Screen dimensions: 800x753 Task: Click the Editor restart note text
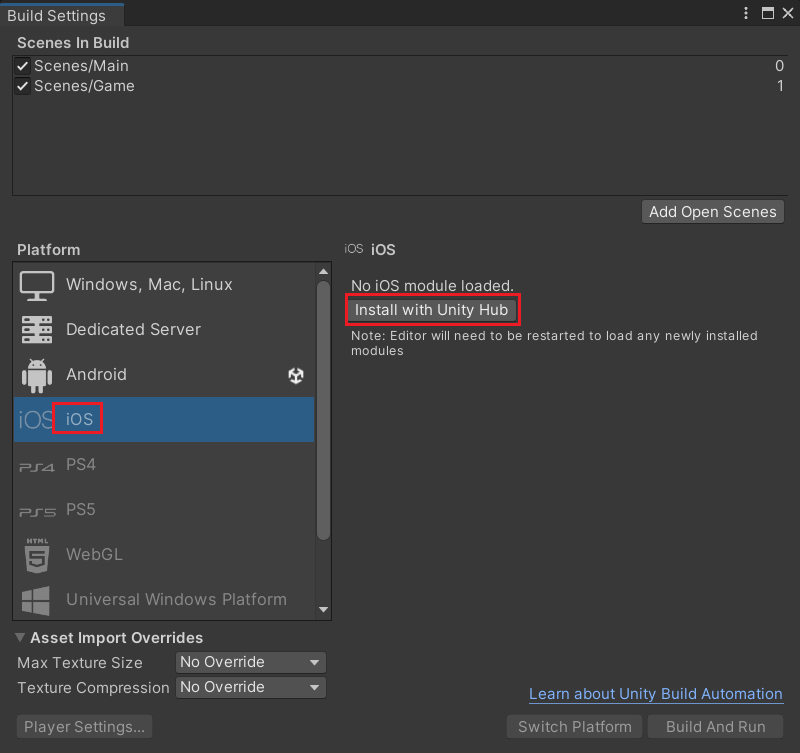[554, 343]
